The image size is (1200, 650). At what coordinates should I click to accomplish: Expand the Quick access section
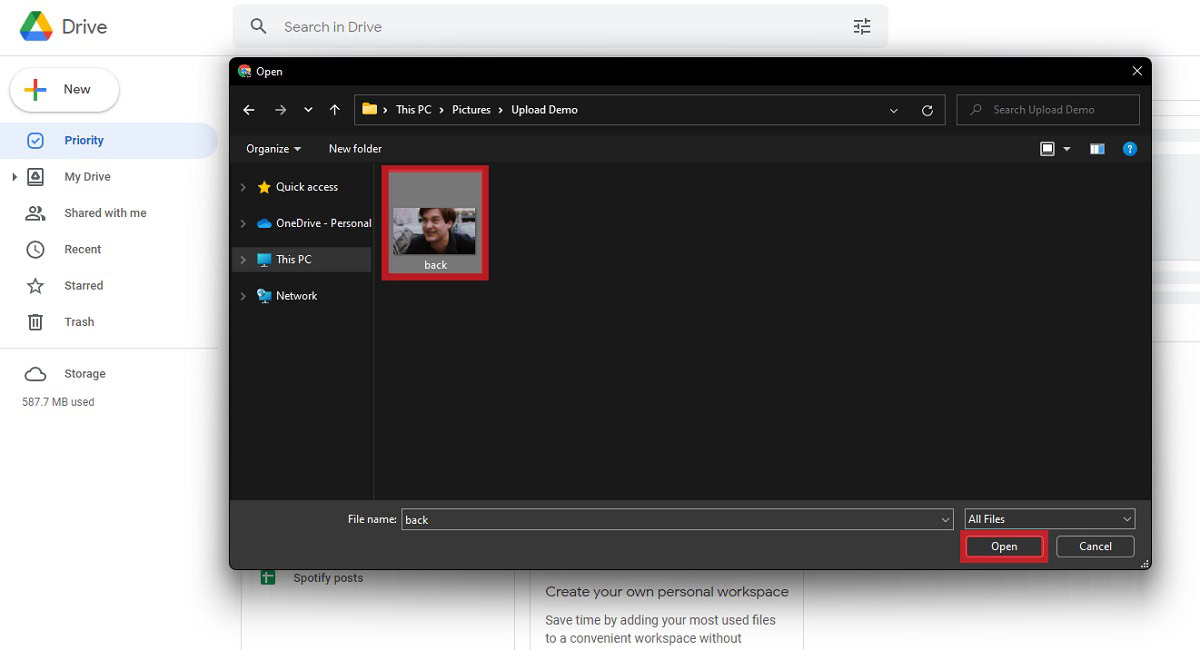(241, 186)
